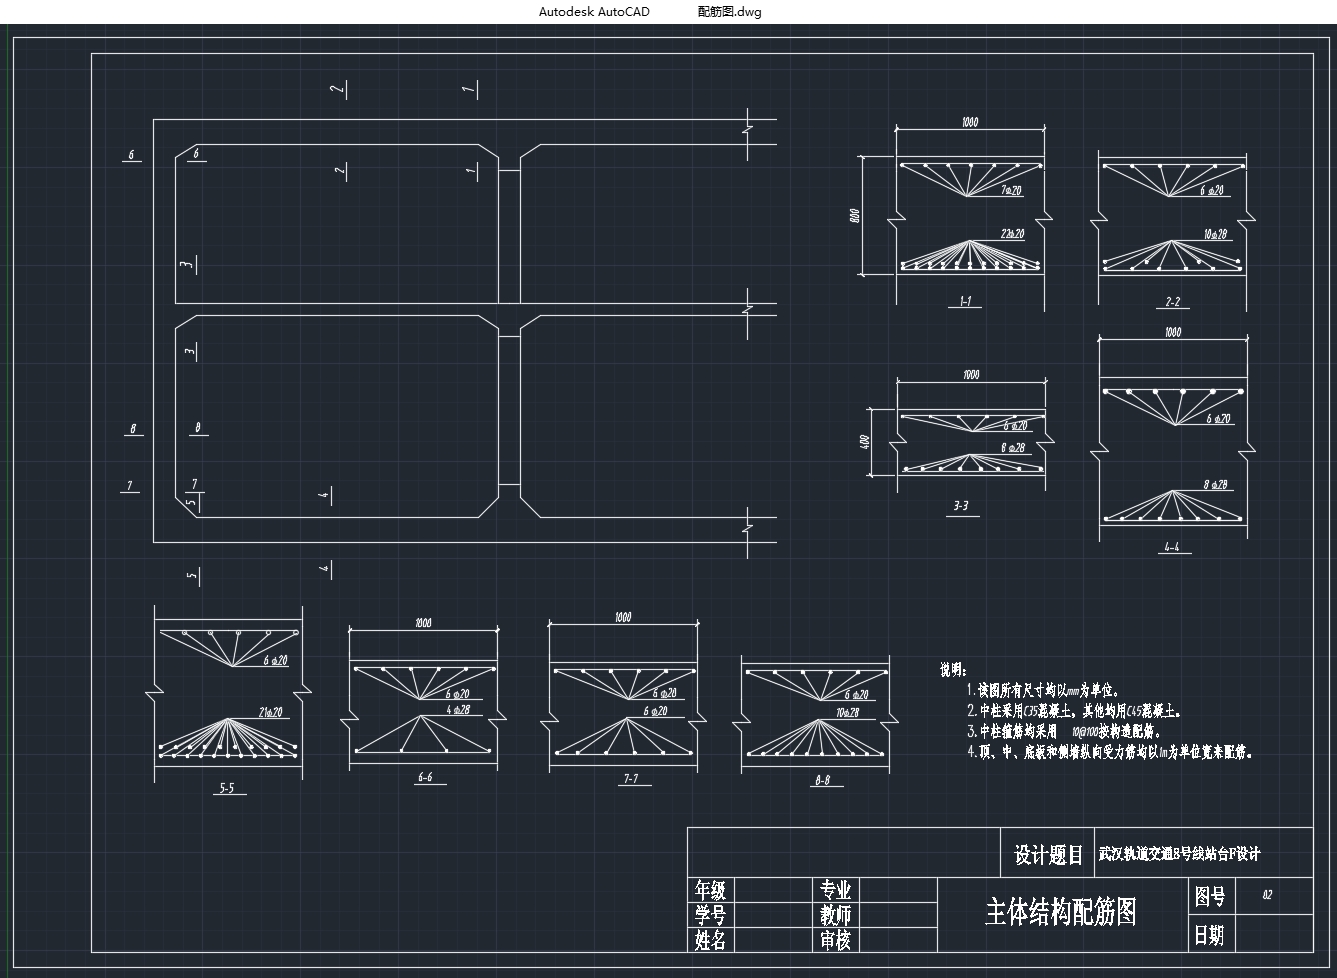Click the 21⌀20 rebar annotation in section 5-5
1337x978 pixels.
coord(271,713)
